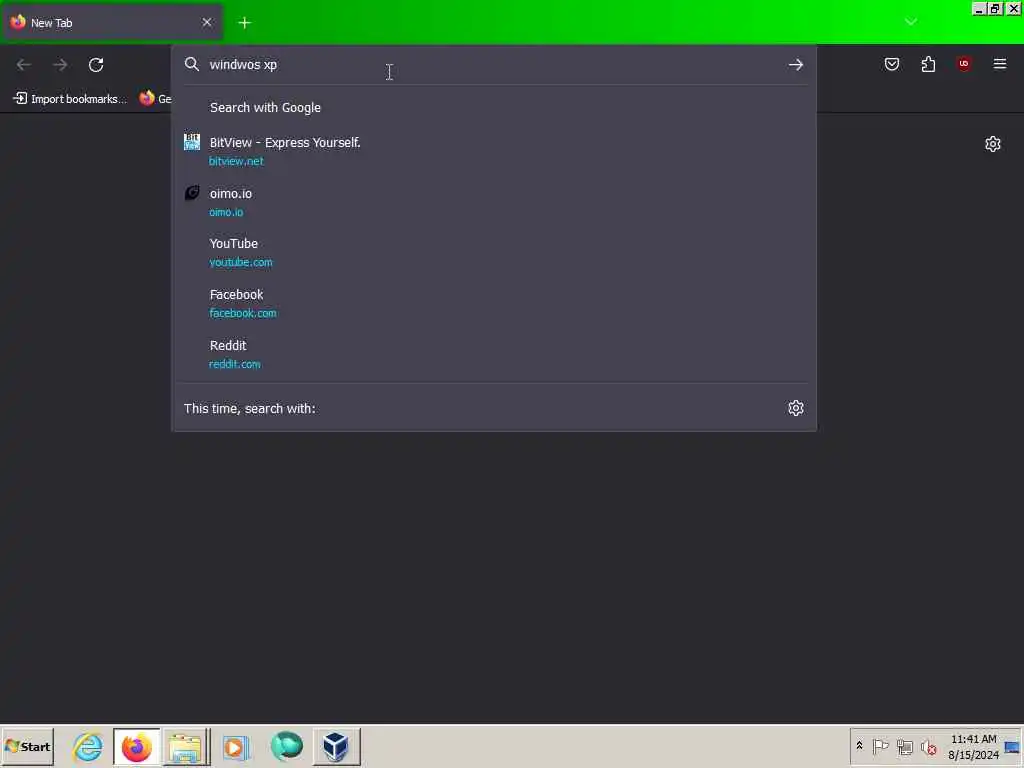Open the muted volume tray icon
Image resolution: width=1024 pixels, height=768 pixels.
[928, 746]
